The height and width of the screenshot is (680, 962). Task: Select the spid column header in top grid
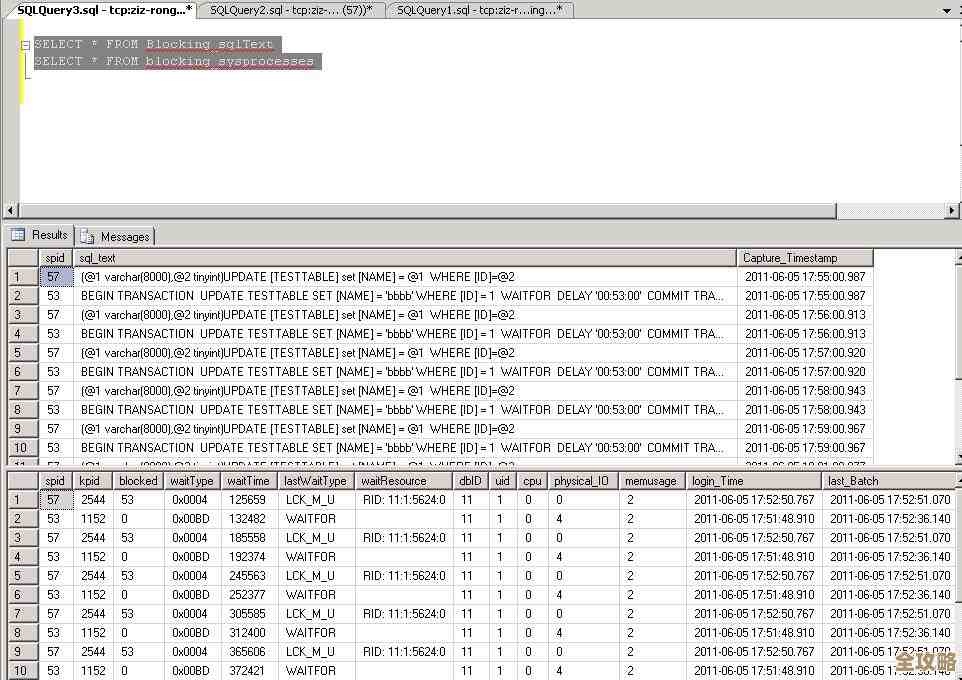55,257
